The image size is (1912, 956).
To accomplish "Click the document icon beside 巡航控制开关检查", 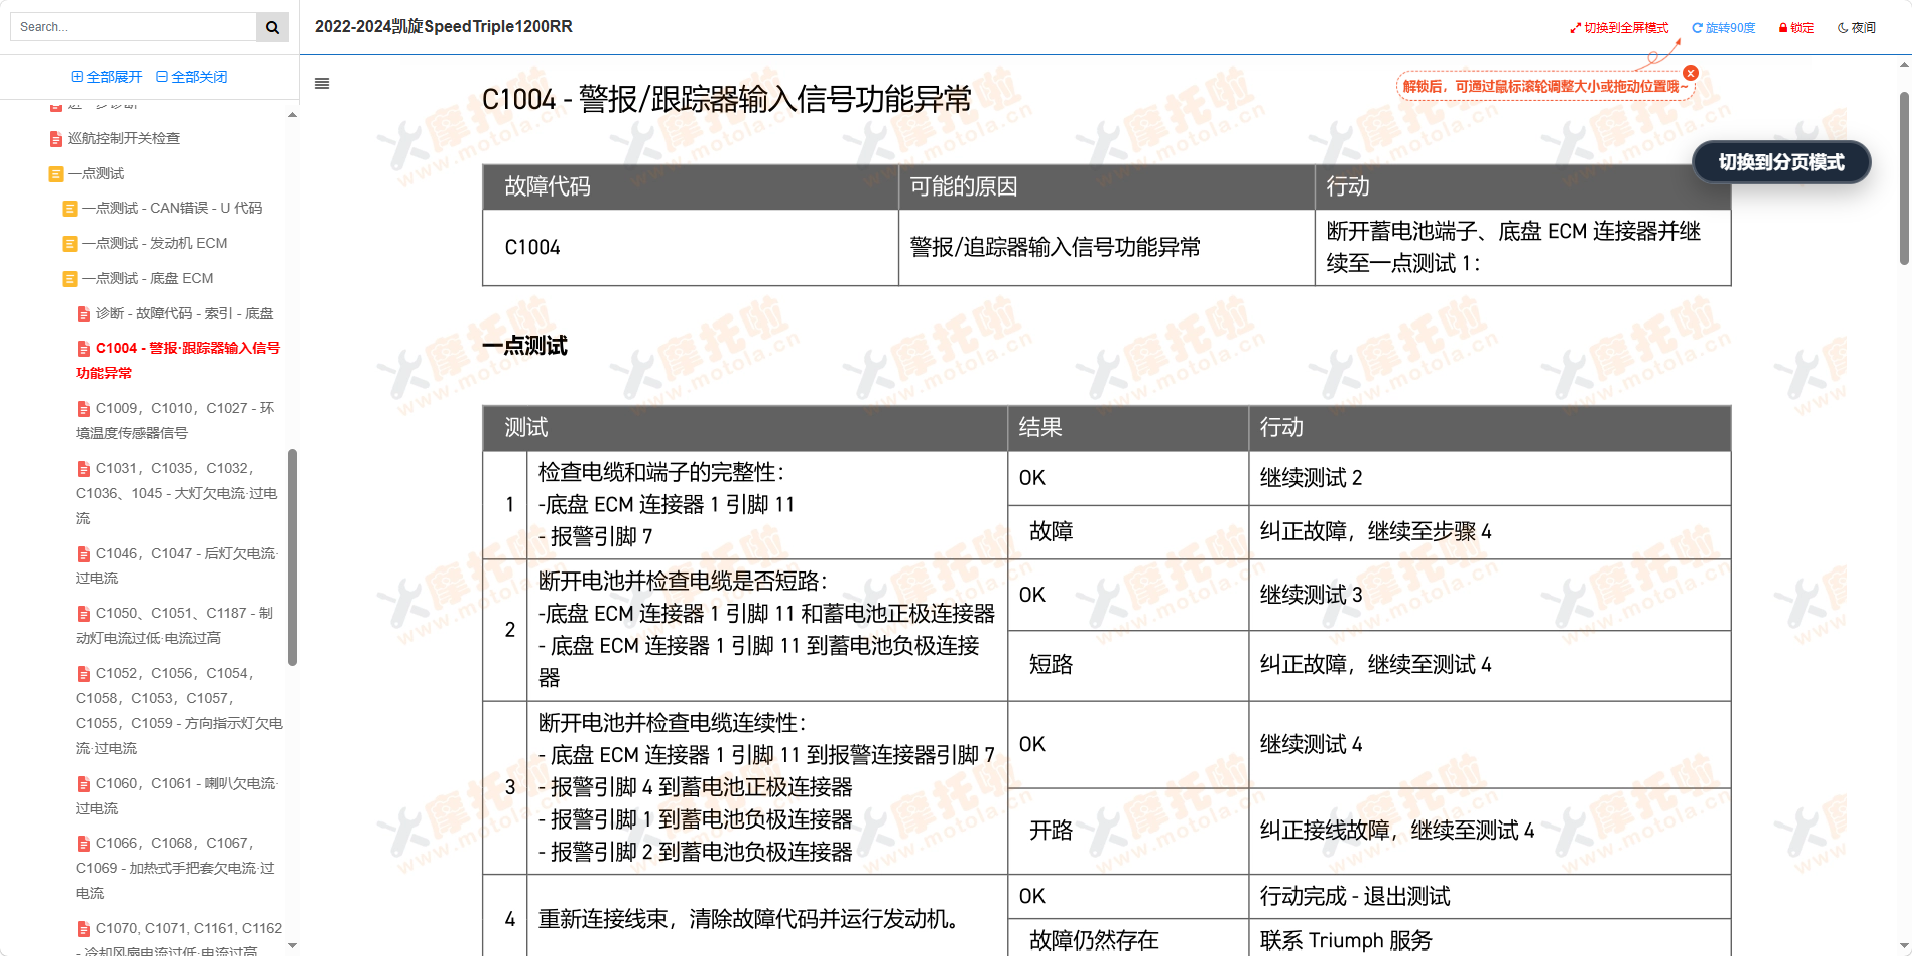I will (56, 139).
